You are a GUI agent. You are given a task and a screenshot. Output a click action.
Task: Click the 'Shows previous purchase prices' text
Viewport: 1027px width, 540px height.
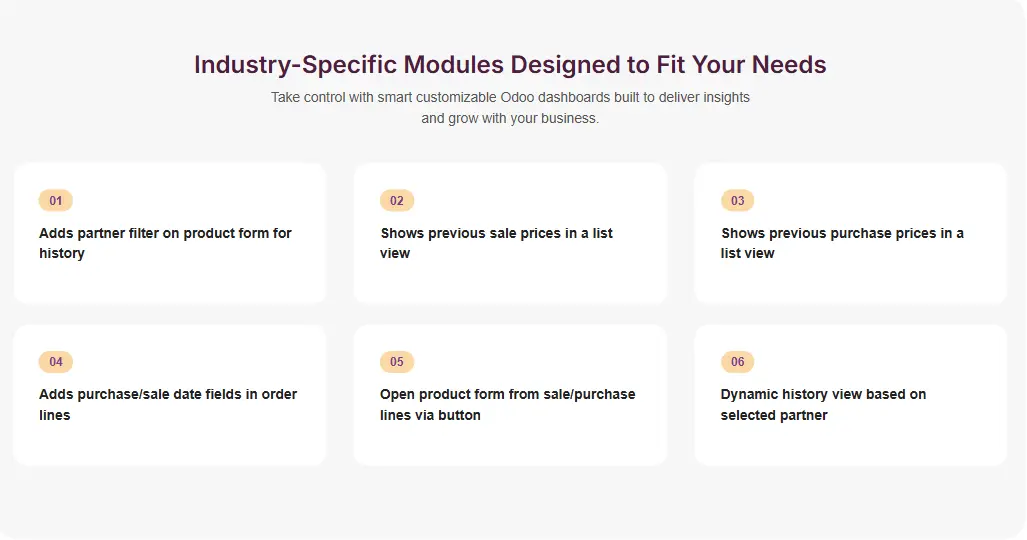coord(842,233)
